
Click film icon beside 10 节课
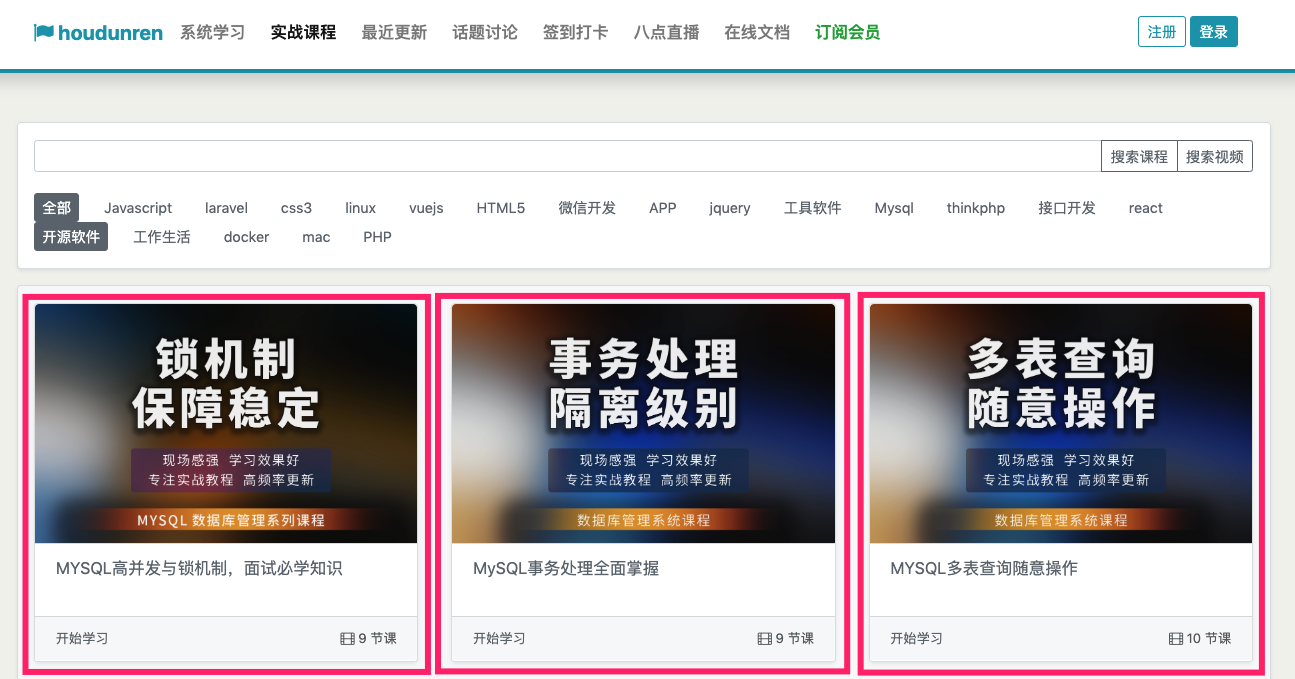[x=1176, y=638]
